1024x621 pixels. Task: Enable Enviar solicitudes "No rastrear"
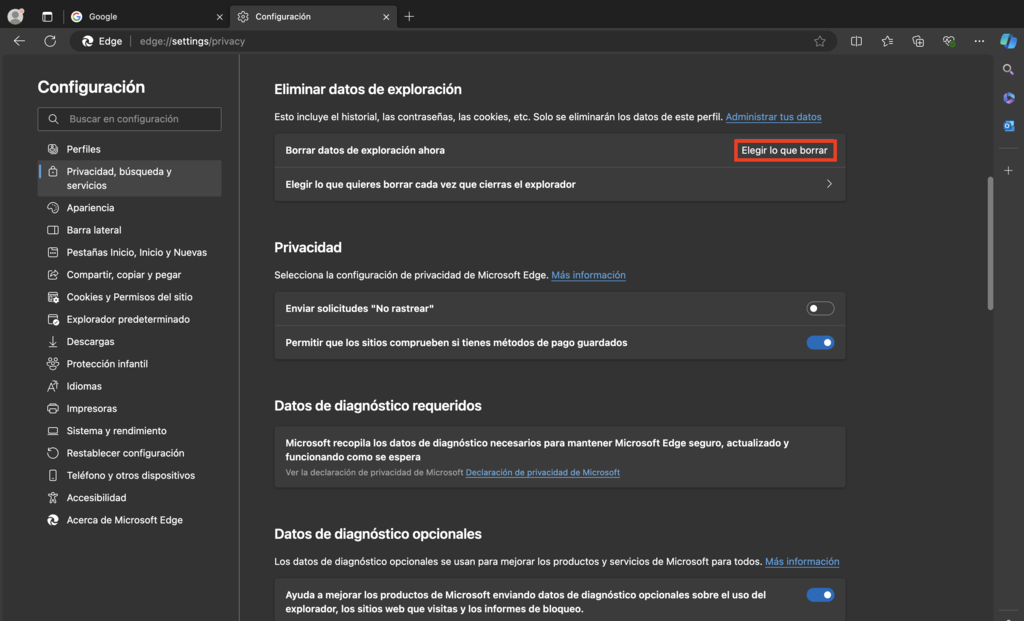pyautogui.click(x=820, y=308)
